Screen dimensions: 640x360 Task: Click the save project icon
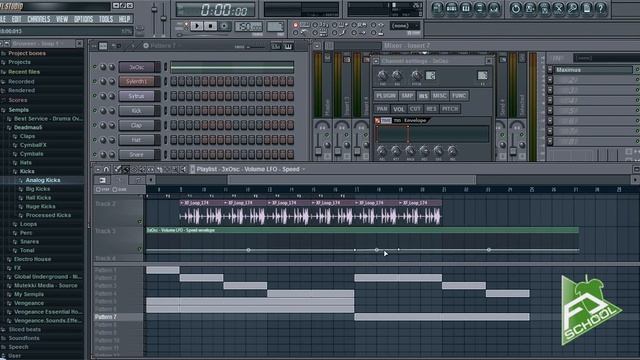click(x=530, y=8)
